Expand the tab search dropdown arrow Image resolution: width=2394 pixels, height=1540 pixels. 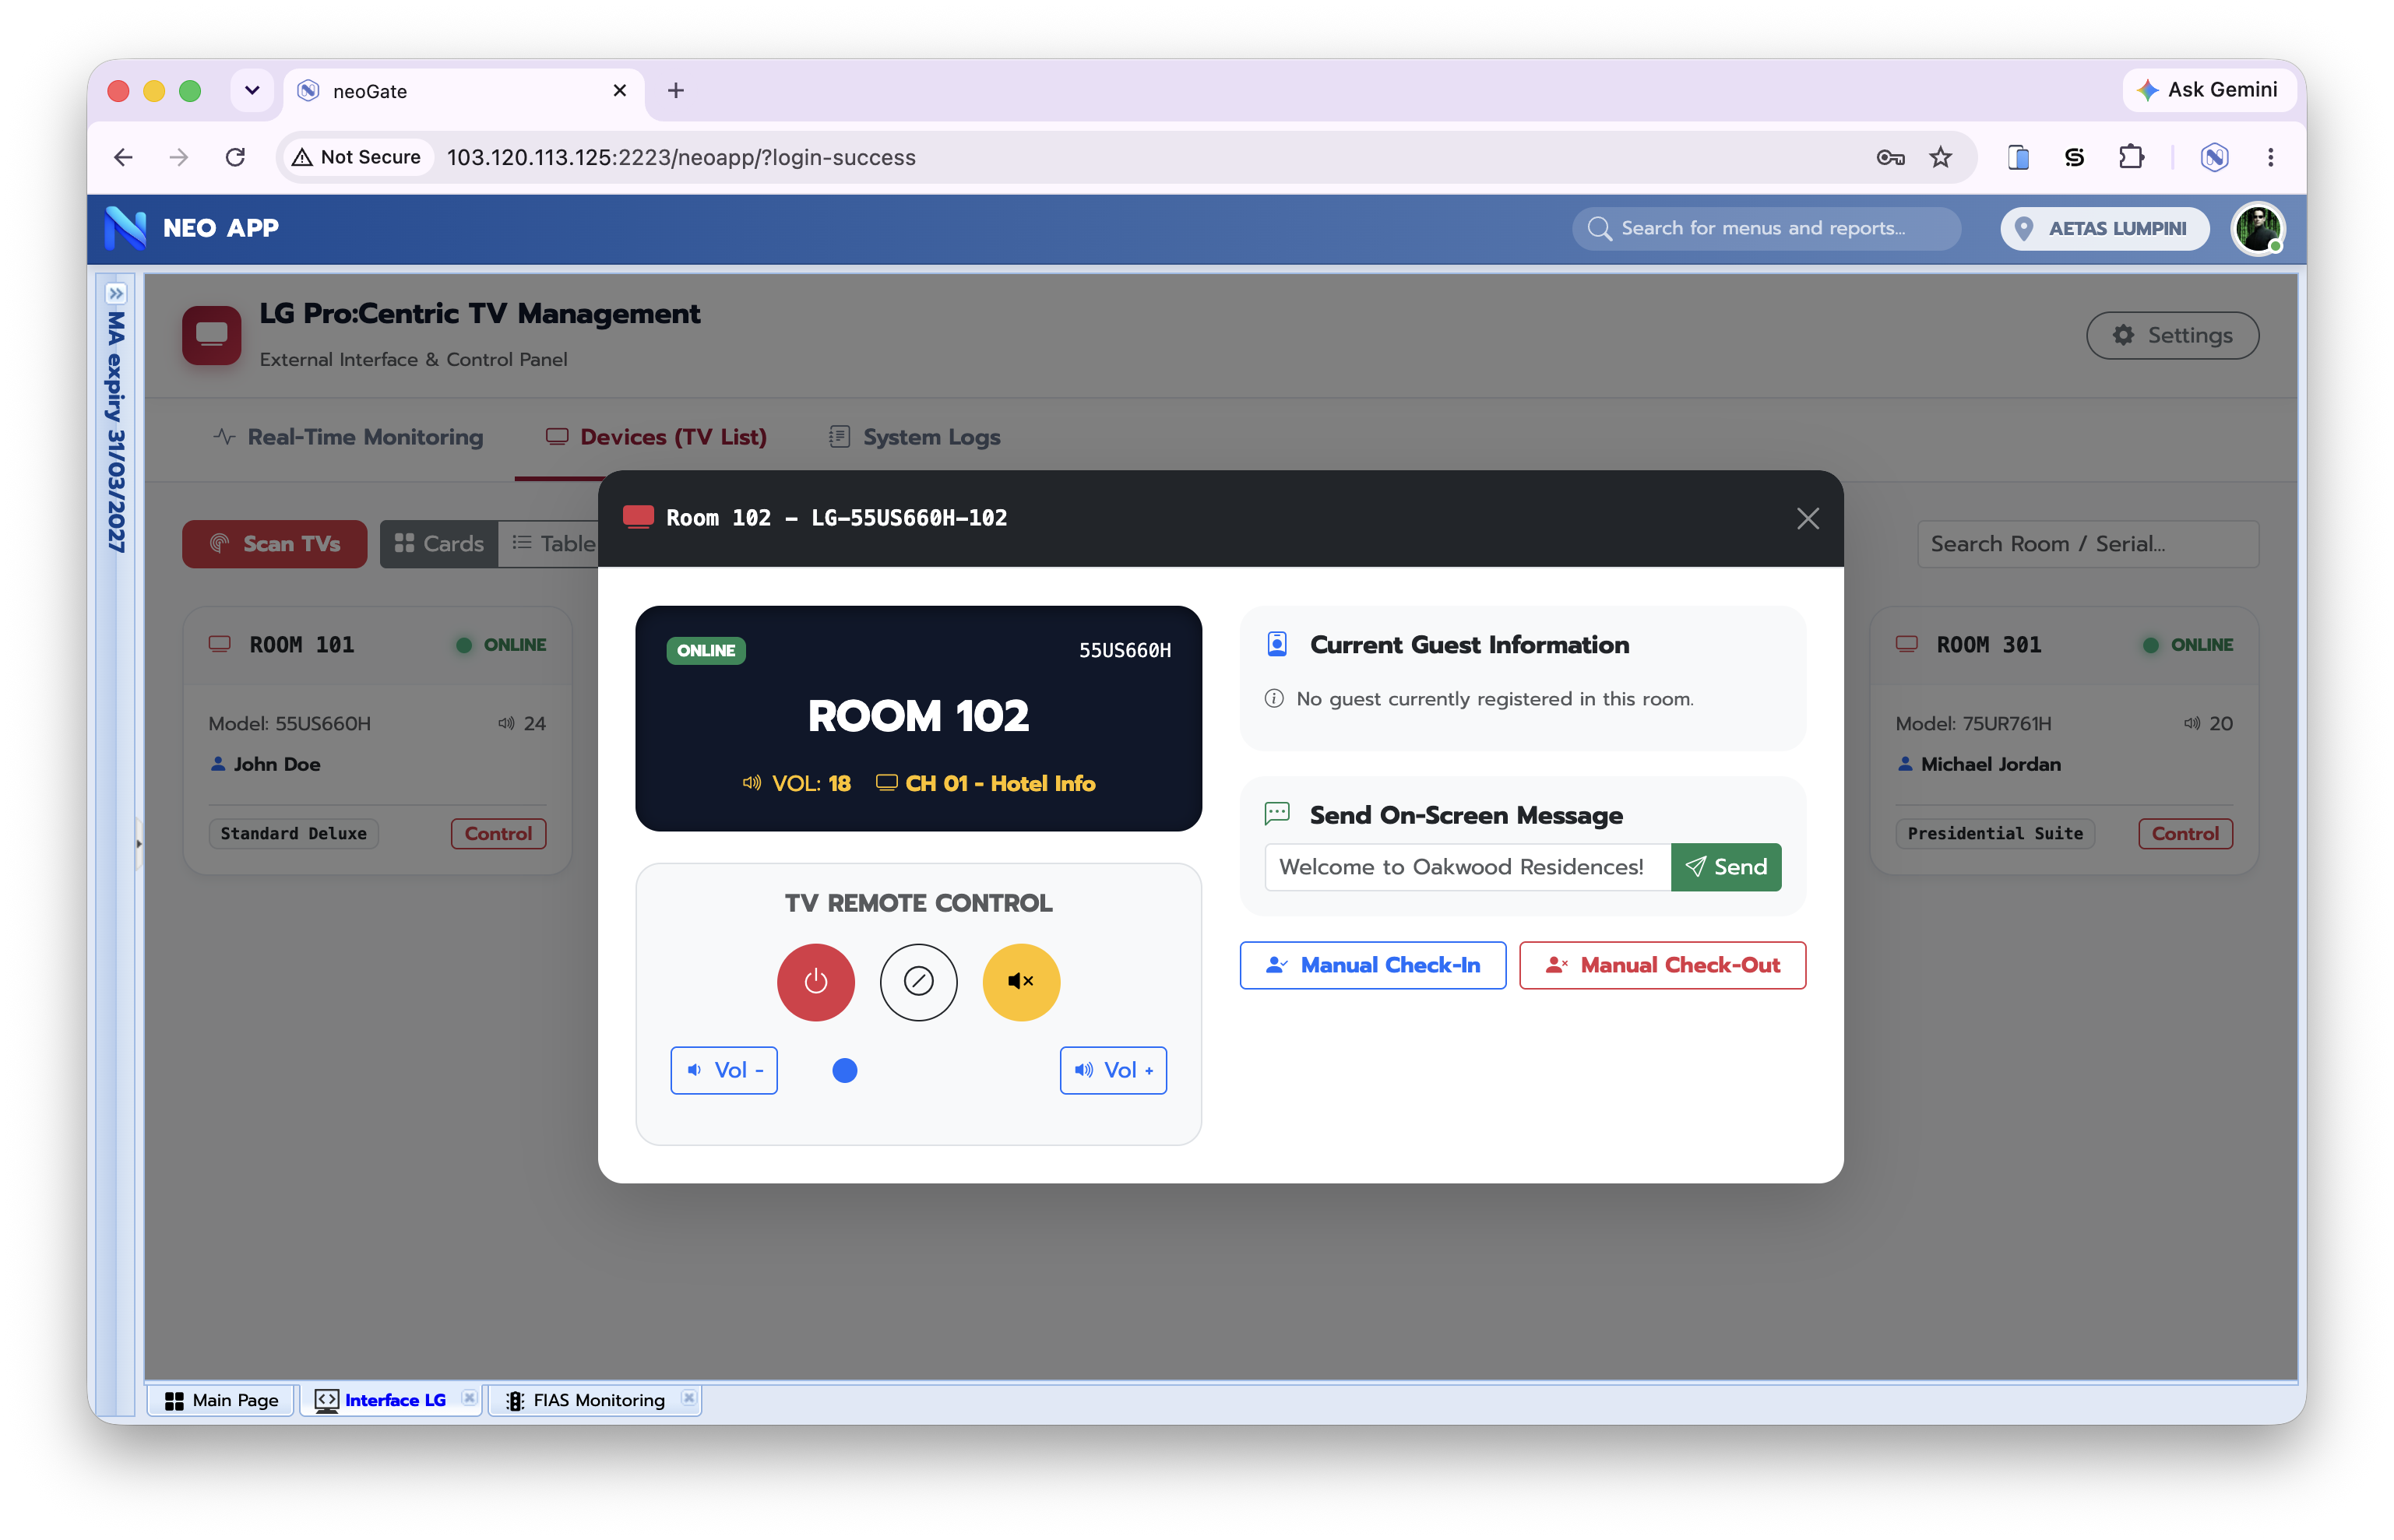pyautogui.click(x=252, y=90)
